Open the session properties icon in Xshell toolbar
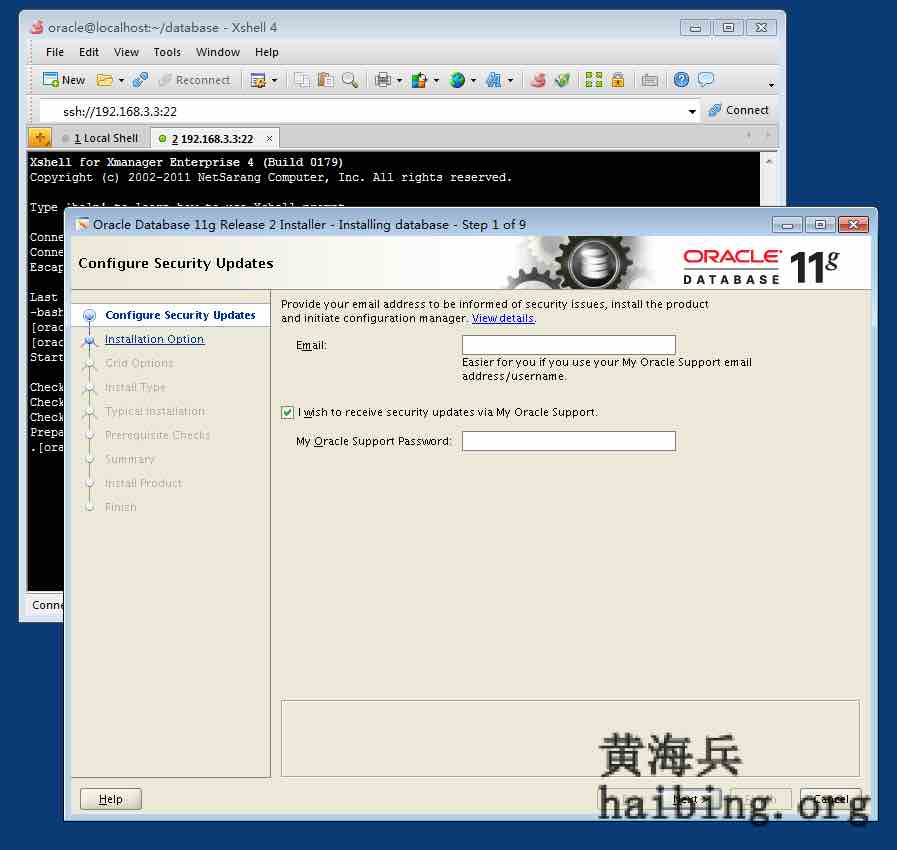The image size is (897, 850). point(258,80)
